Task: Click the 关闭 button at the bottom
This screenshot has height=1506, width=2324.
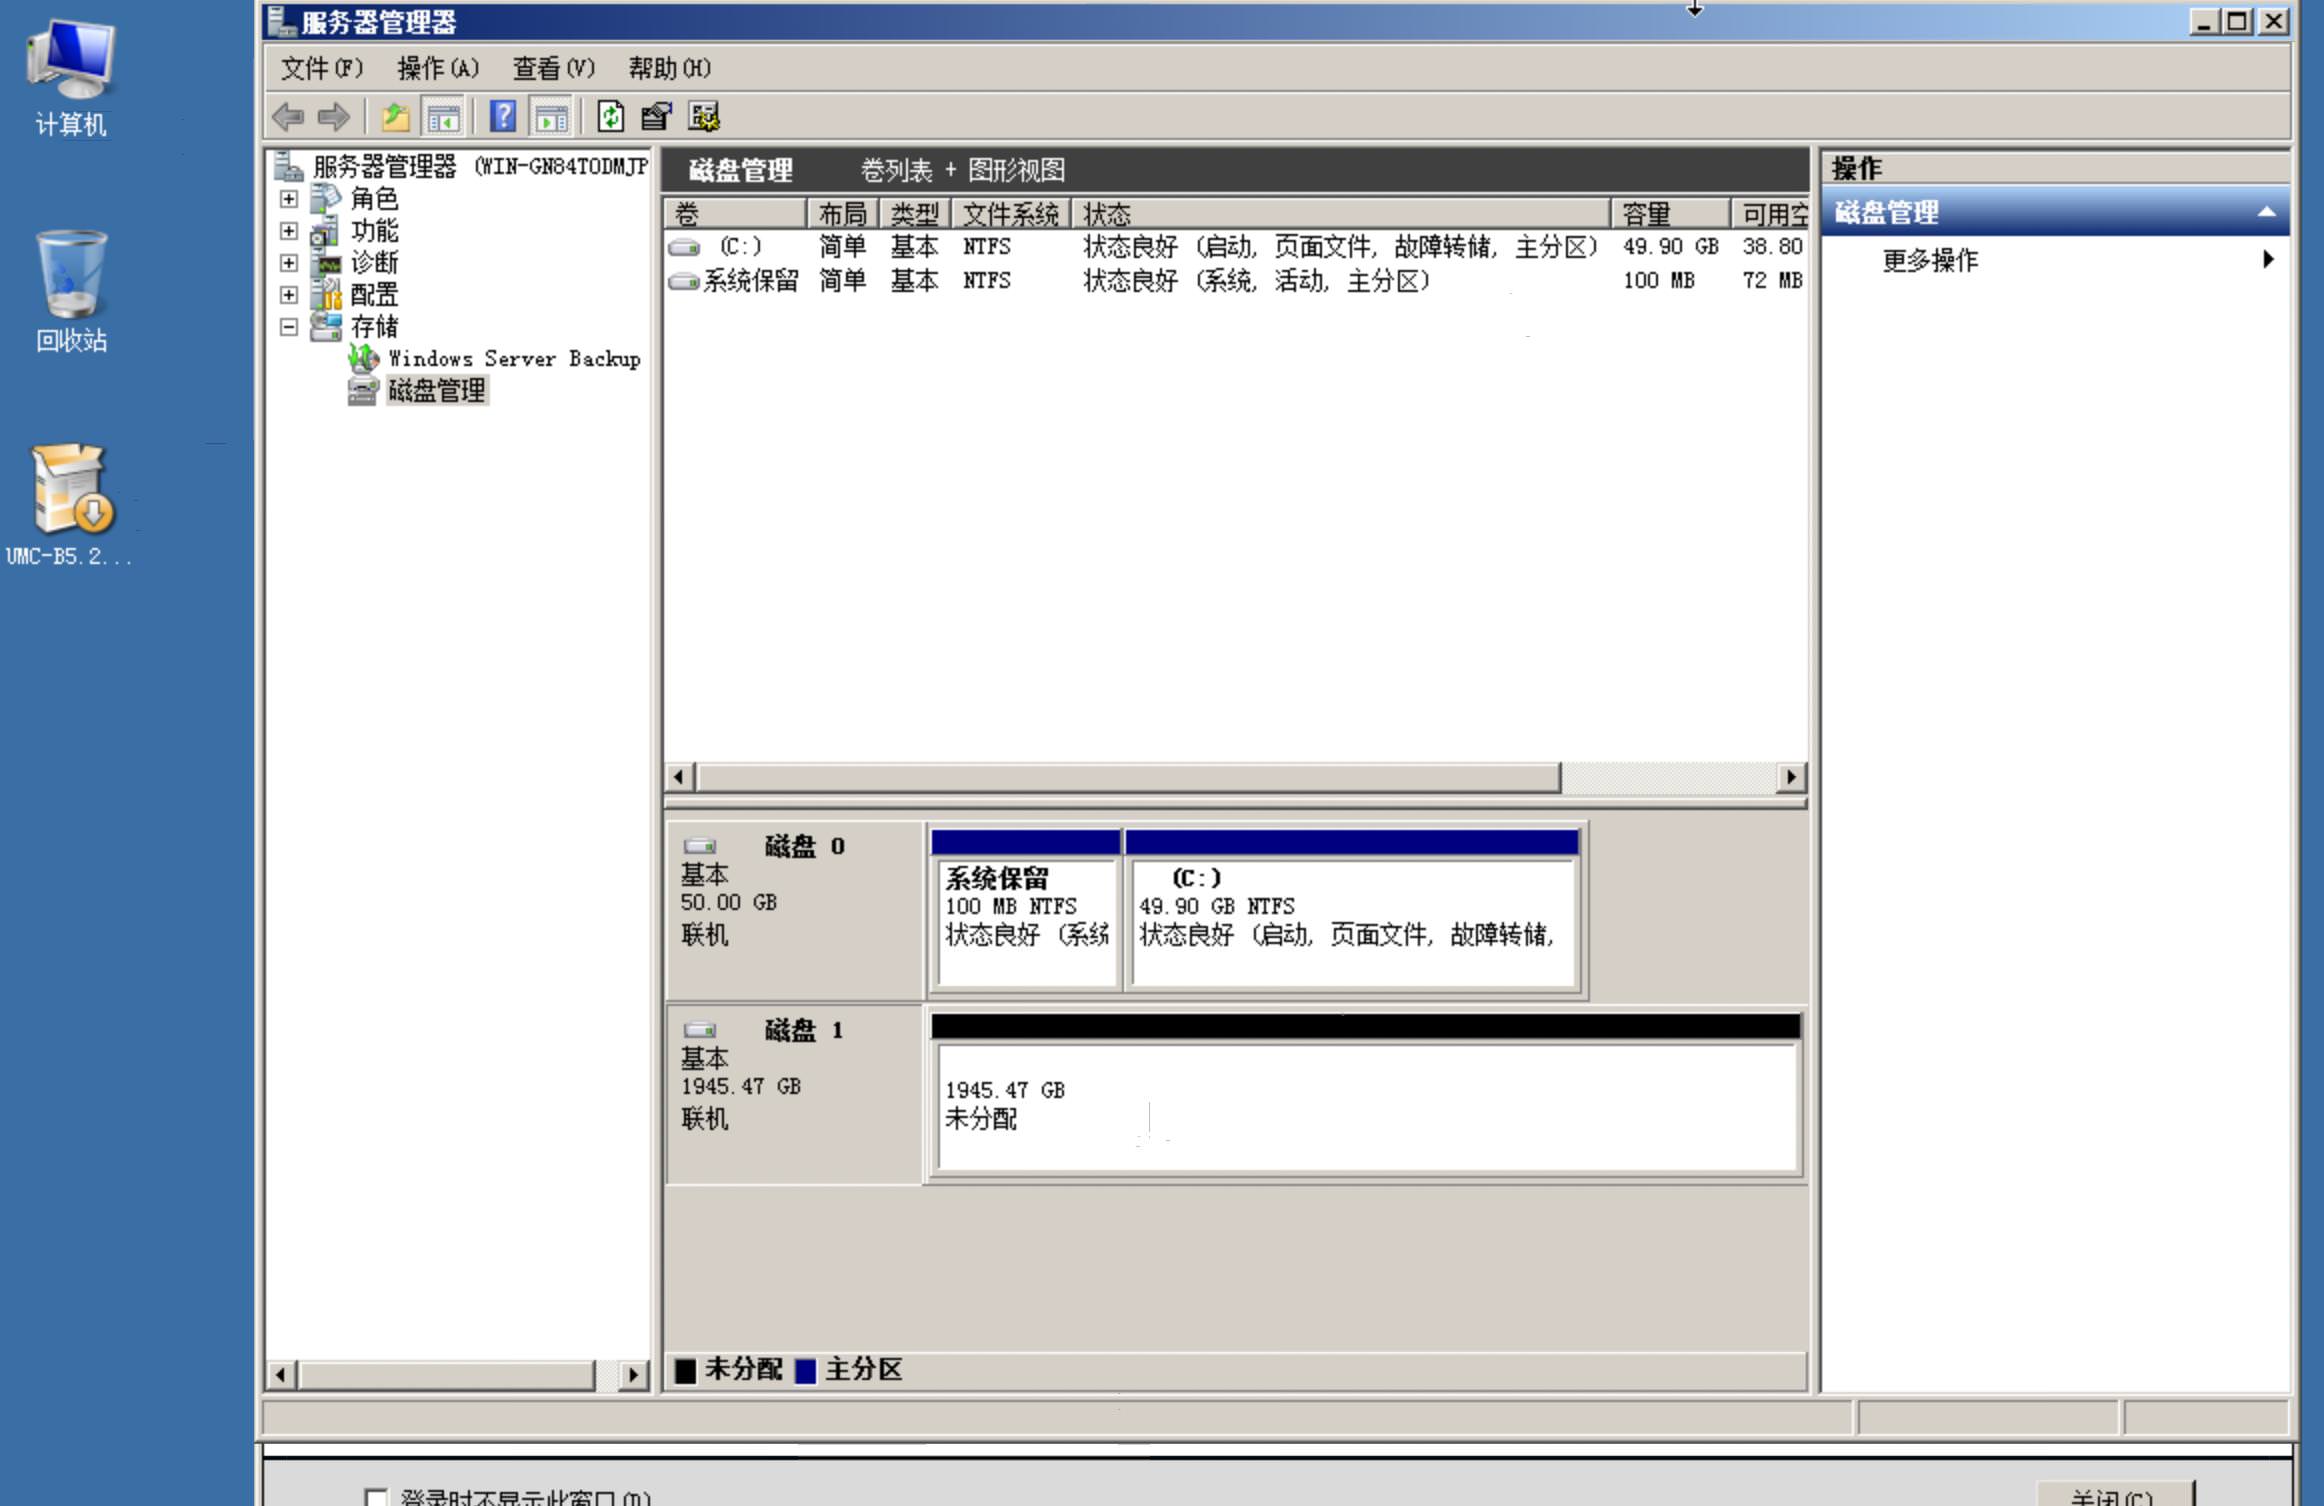Action: pos(2112,1496)
